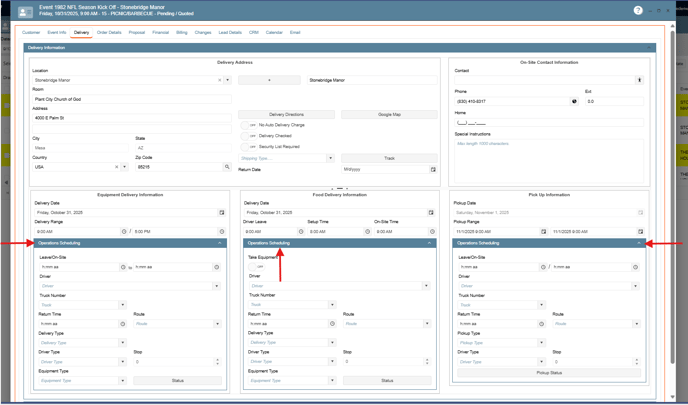688x405 pixels.
Task: Open the Financial tab
Action: click(160, 33)
